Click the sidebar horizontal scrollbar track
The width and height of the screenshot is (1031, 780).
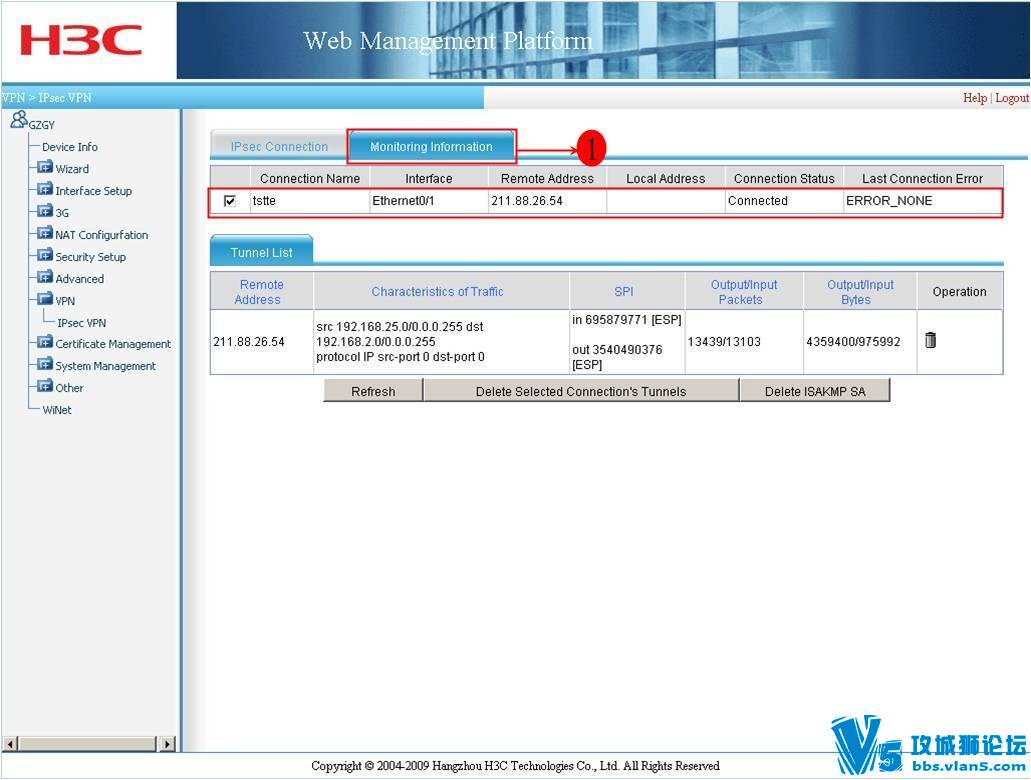pos(89,744)
